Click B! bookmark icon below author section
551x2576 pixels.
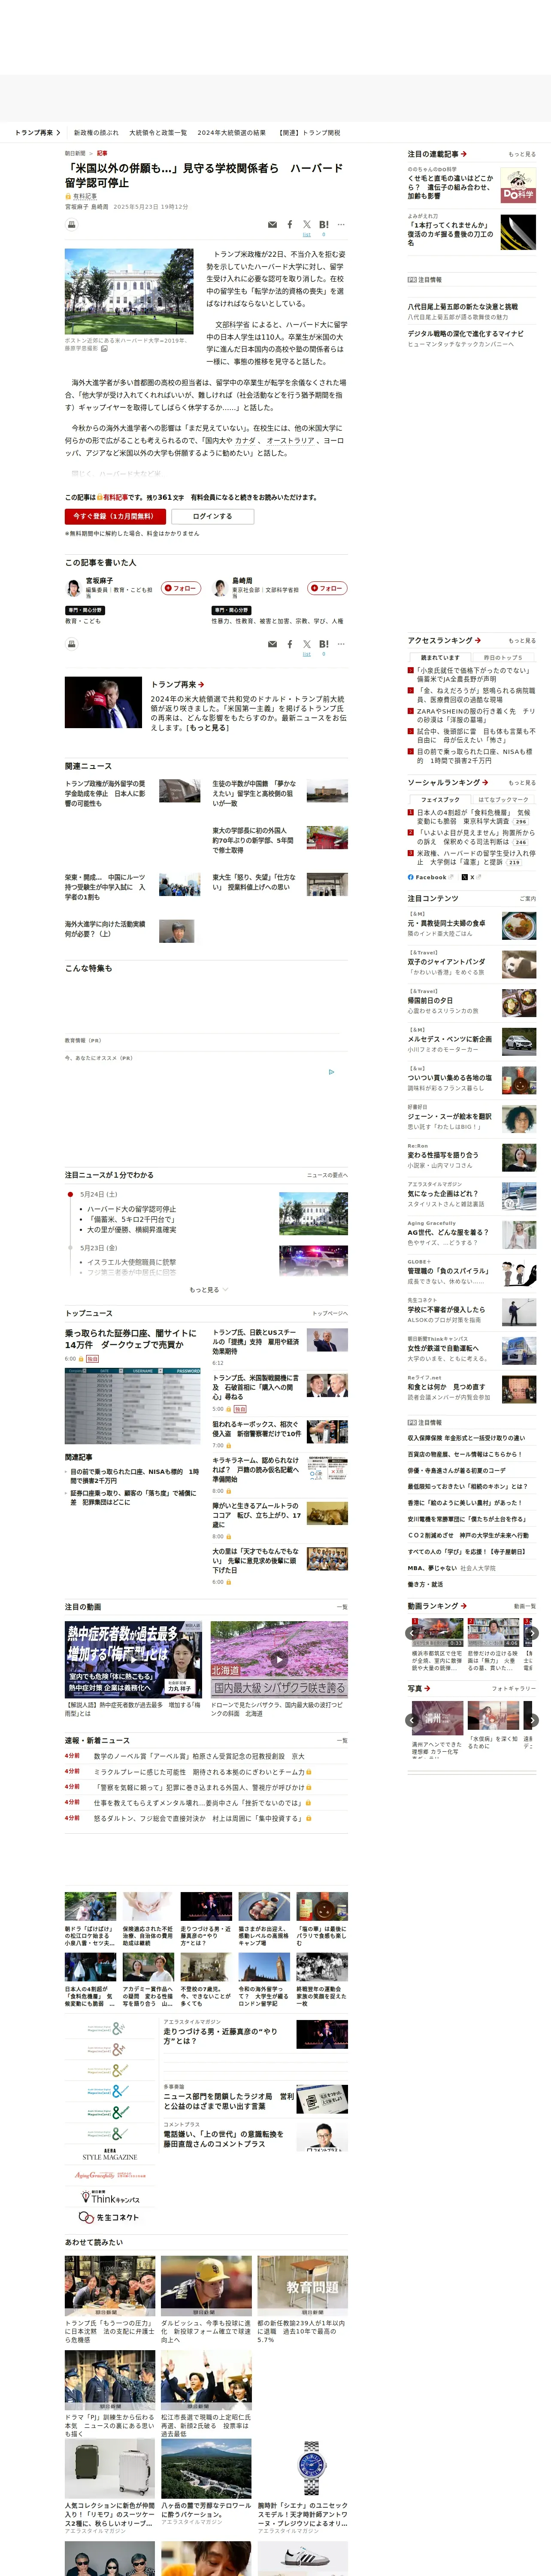324,644
